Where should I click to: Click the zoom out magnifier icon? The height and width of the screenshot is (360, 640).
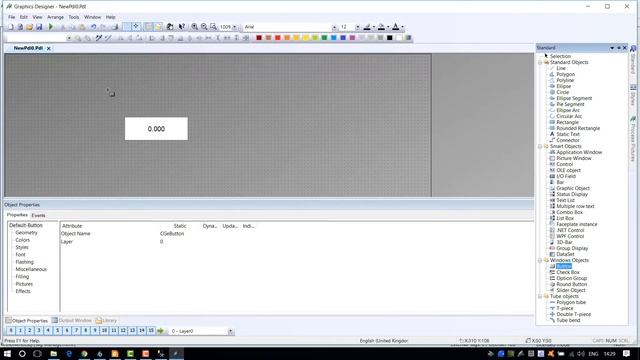point(204,27)
